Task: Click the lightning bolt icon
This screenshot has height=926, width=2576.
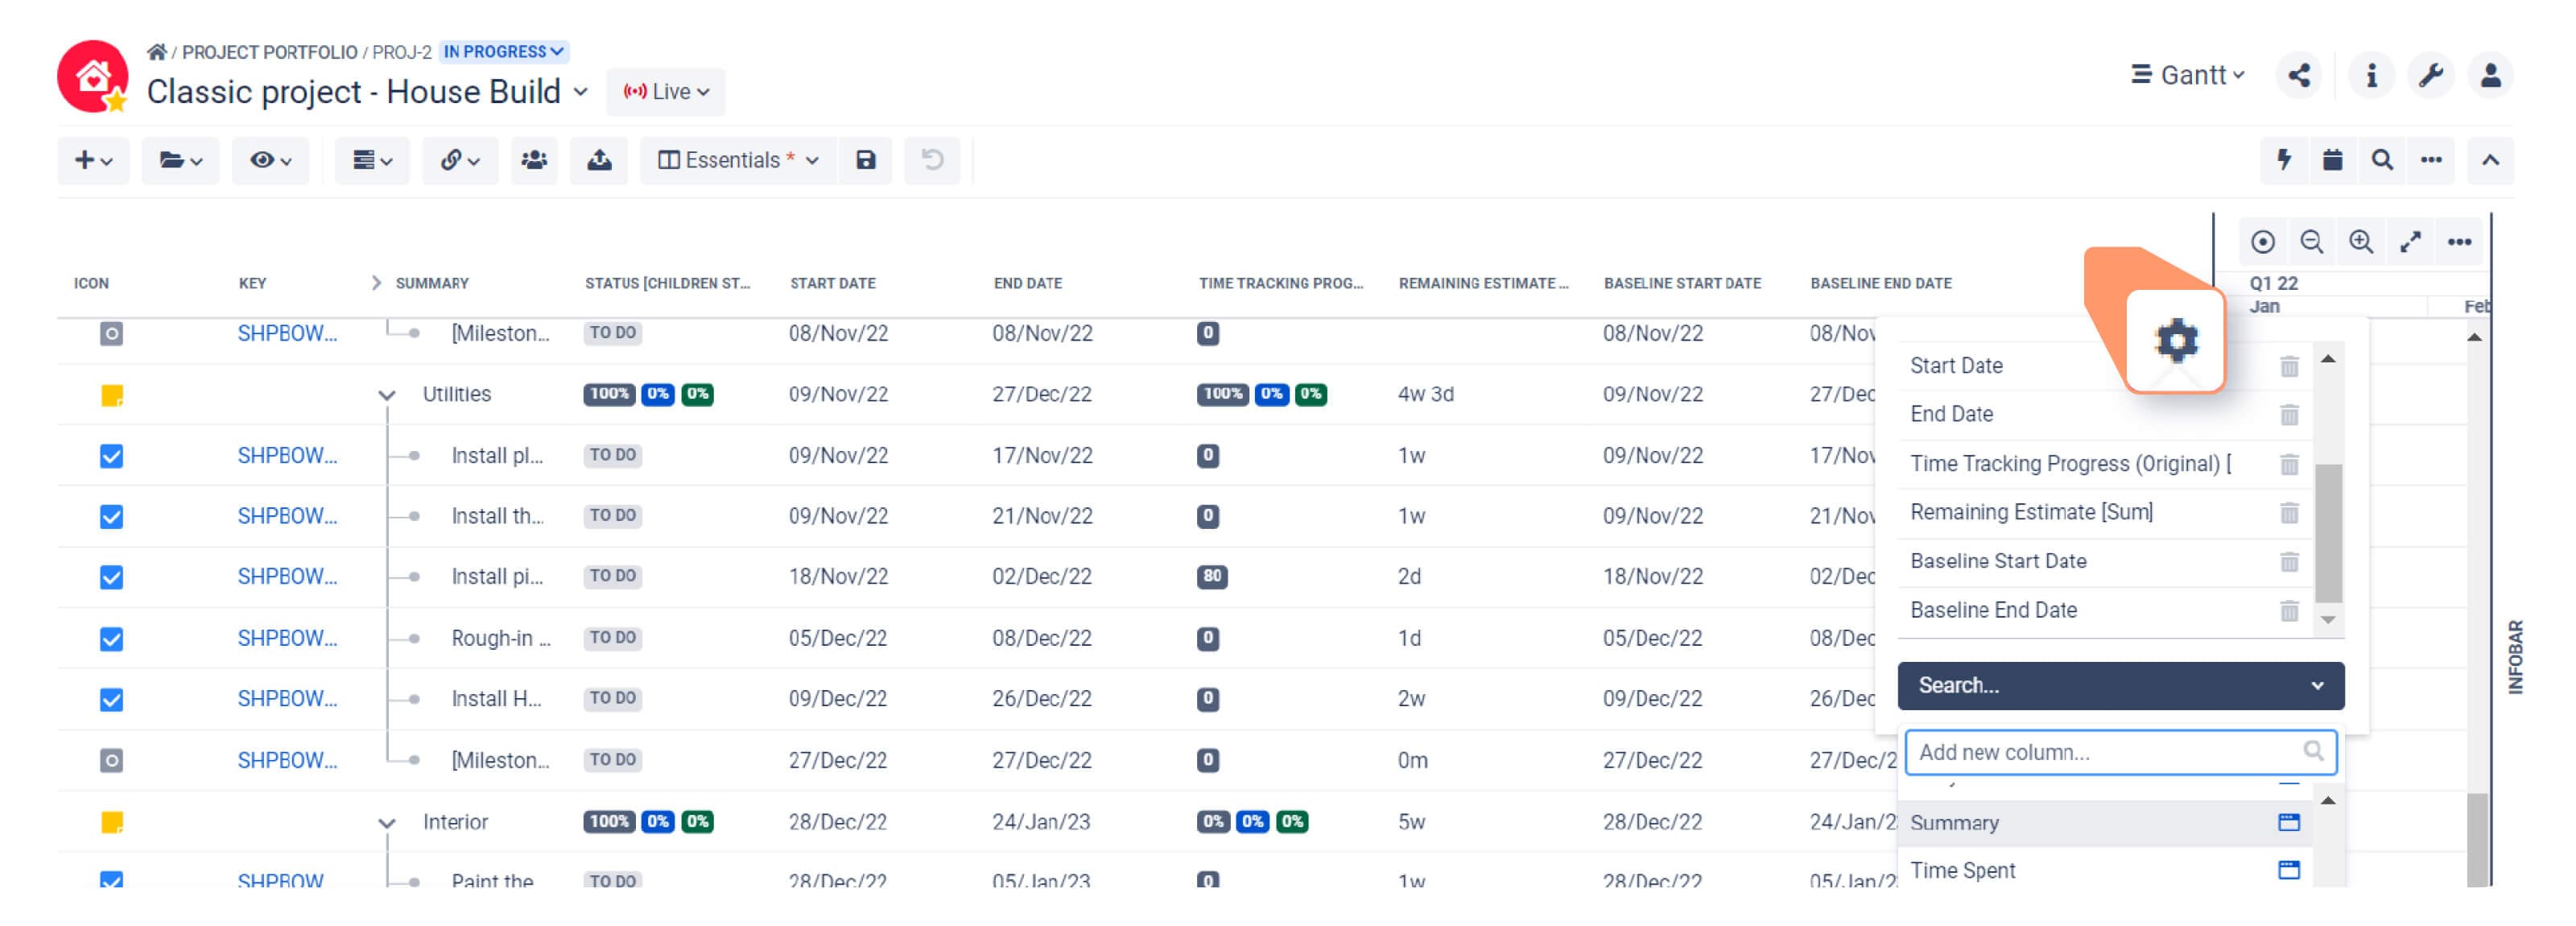Action: pyautogui.click(x=2284, y=160)
